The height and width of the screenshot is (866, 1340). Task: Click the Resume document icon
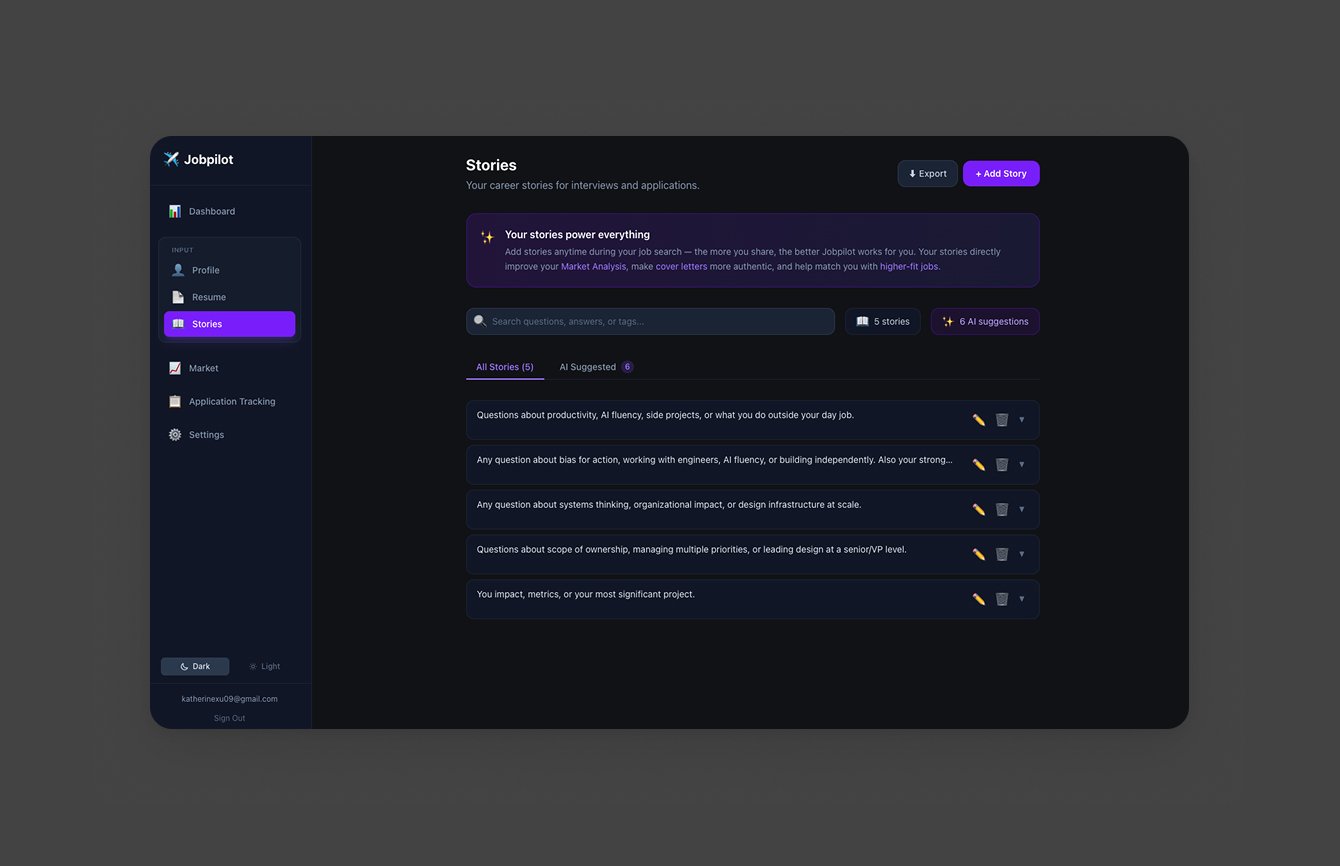[x=178, y=297]
